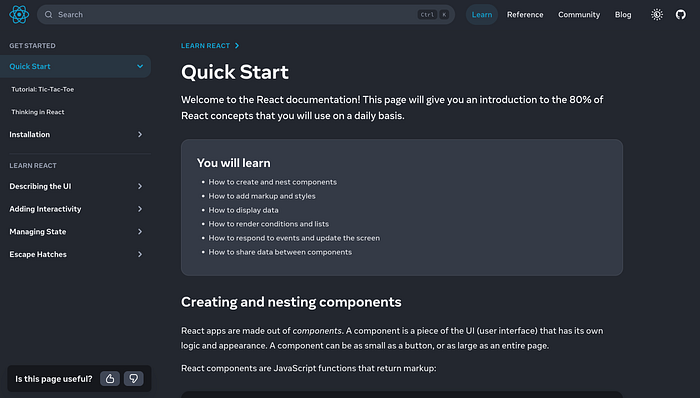
Task: Open Thinking in React link
Action: tap(38, 112)
